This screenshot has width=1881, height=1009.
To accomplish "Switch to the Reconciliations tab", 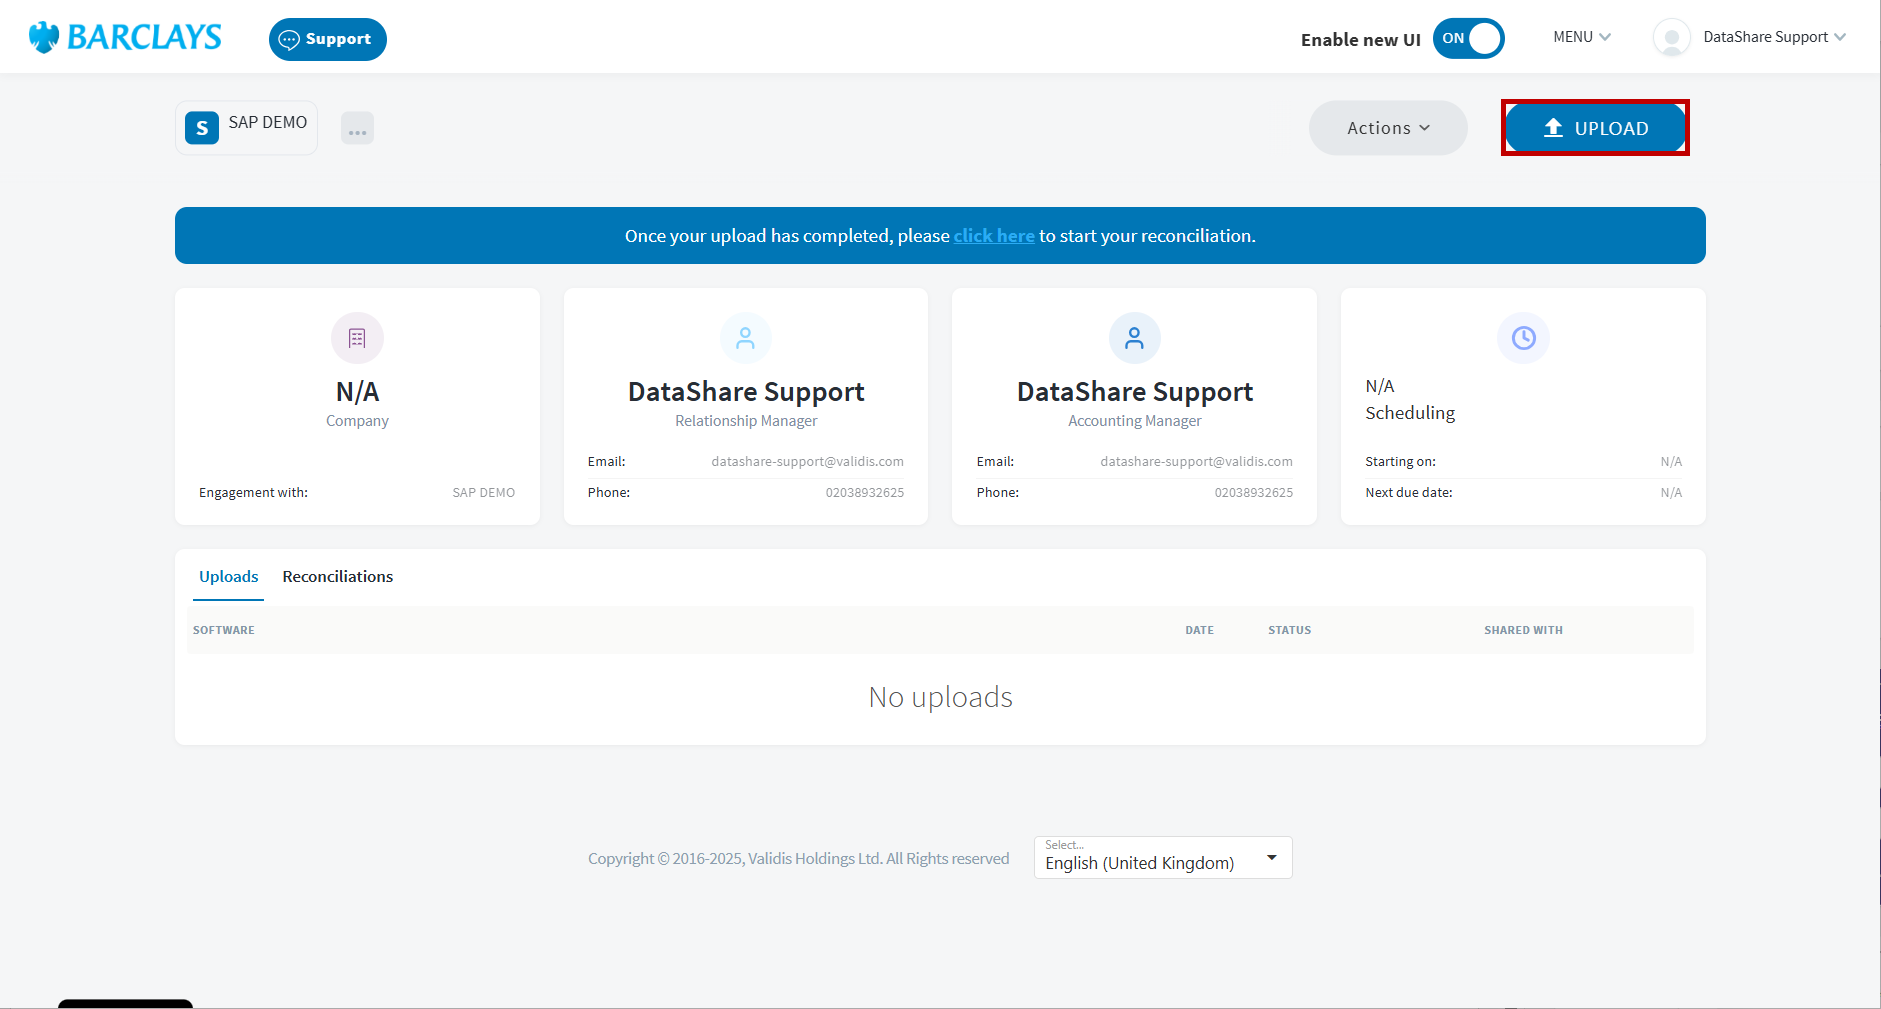I will pyautogui.click(x=337, y=577).
